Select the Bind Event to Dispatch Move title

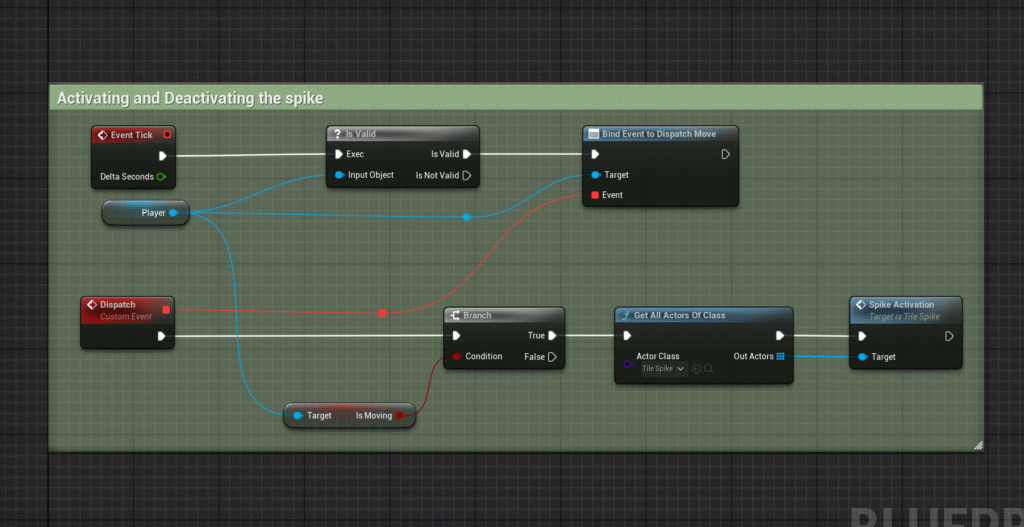click(658, 134)
